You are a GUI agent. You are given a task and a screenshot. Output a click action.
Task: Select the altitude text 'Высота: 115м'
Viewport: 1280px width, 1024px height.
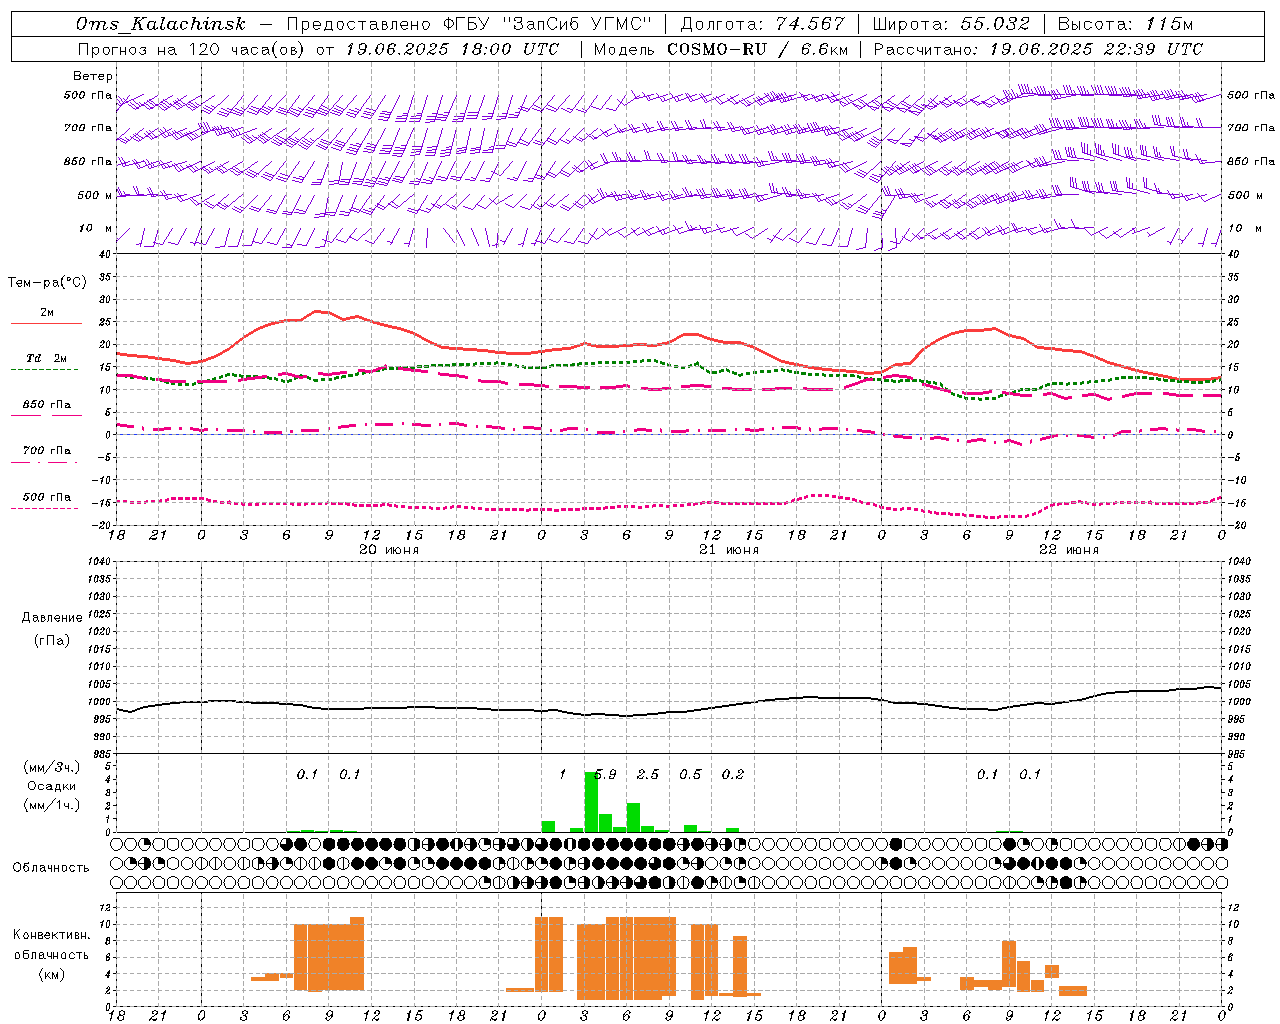point(1125,24)
